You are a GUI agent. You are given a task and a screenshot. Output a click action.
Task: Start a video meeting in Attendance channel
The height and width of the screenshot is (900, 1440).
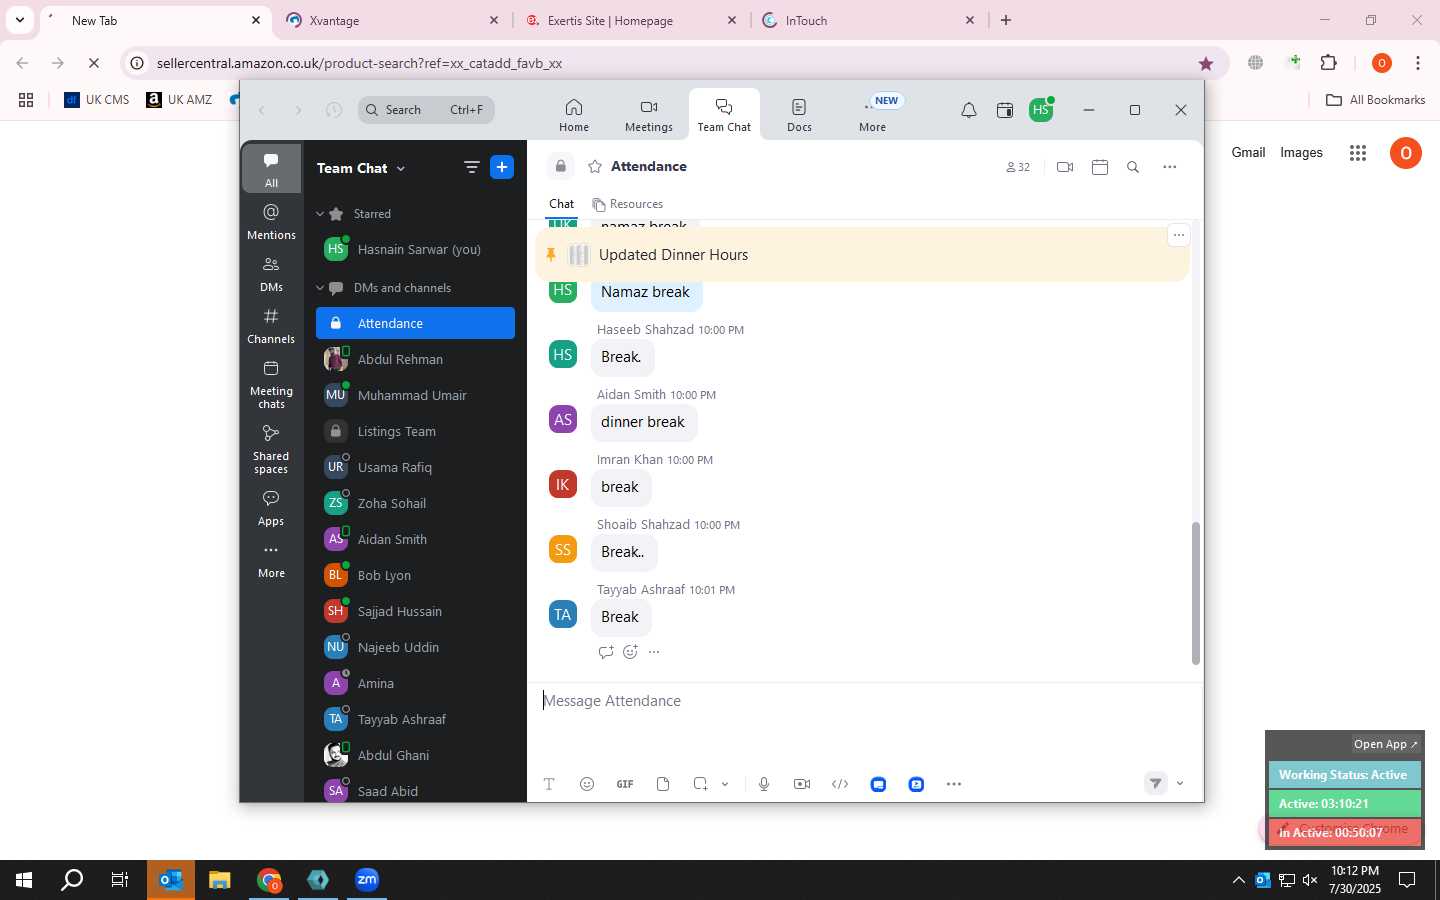[x=1065, y=167]
